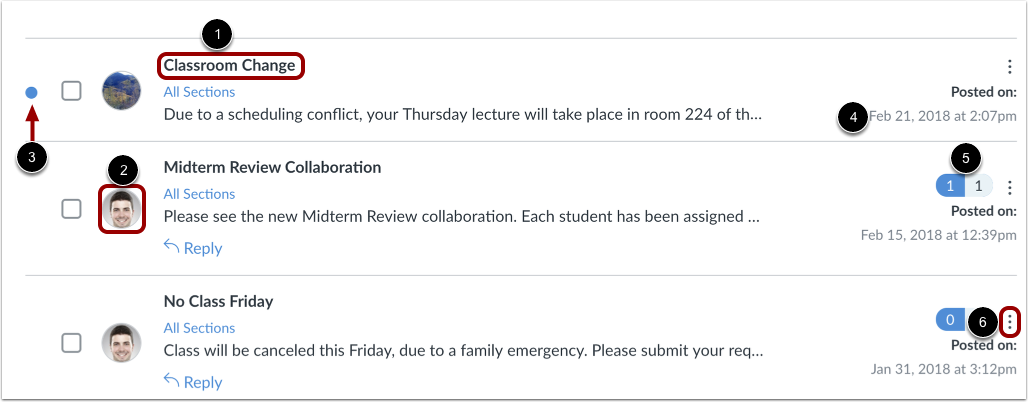The height and width of the screenshot is (402, 1028).
Task: Select the Midterm Review Collaboration checkbox
Action: click(x=71, y=209)
